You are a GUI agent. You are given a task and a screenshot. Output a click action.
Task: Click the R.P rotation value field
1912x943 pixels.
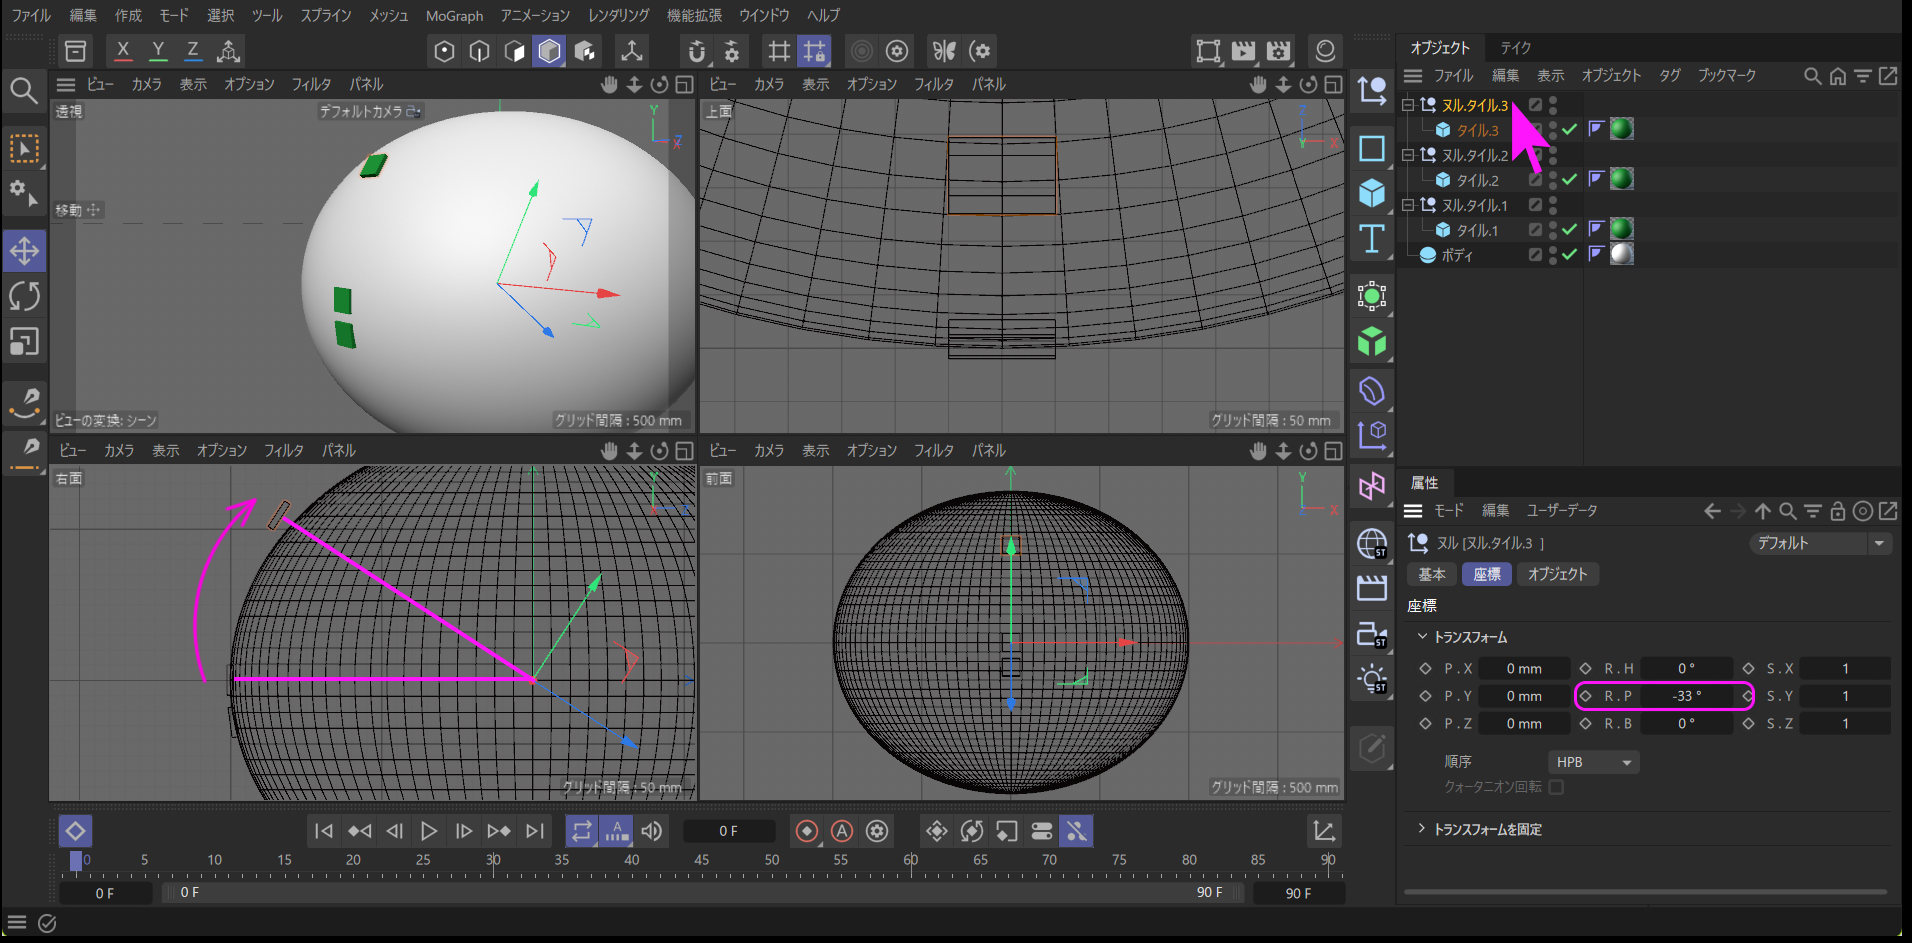click(x=1686, y=696)
